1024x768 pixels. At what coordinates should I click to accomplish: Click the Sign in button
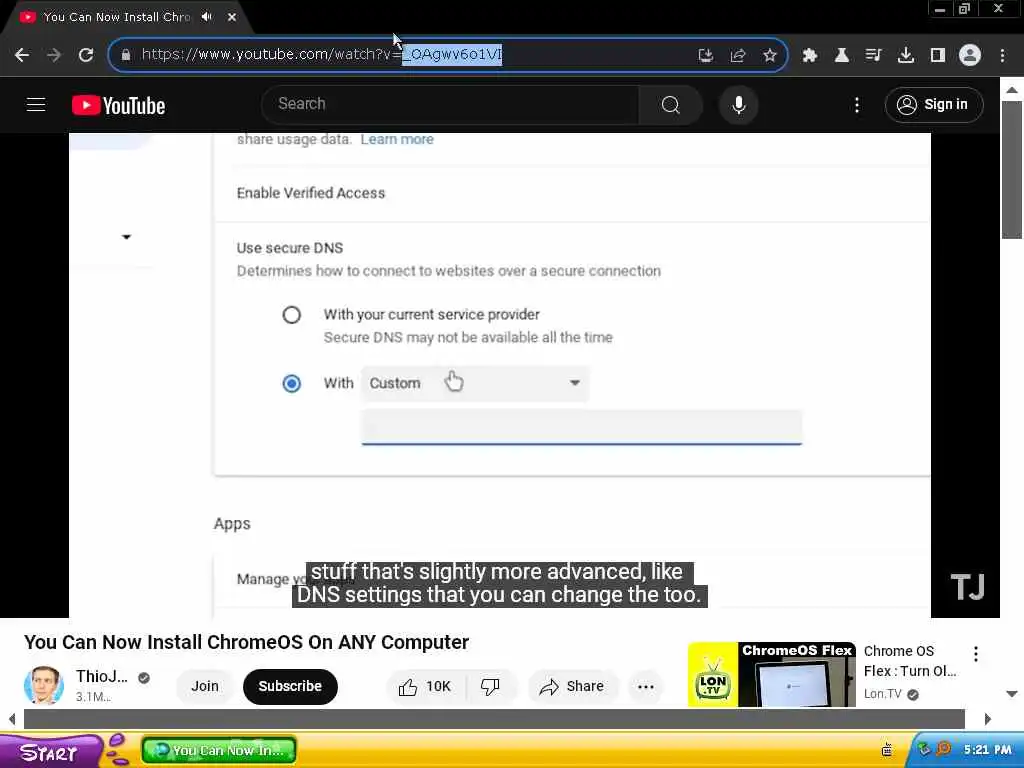pyautogui.click(x=934, y=104)
